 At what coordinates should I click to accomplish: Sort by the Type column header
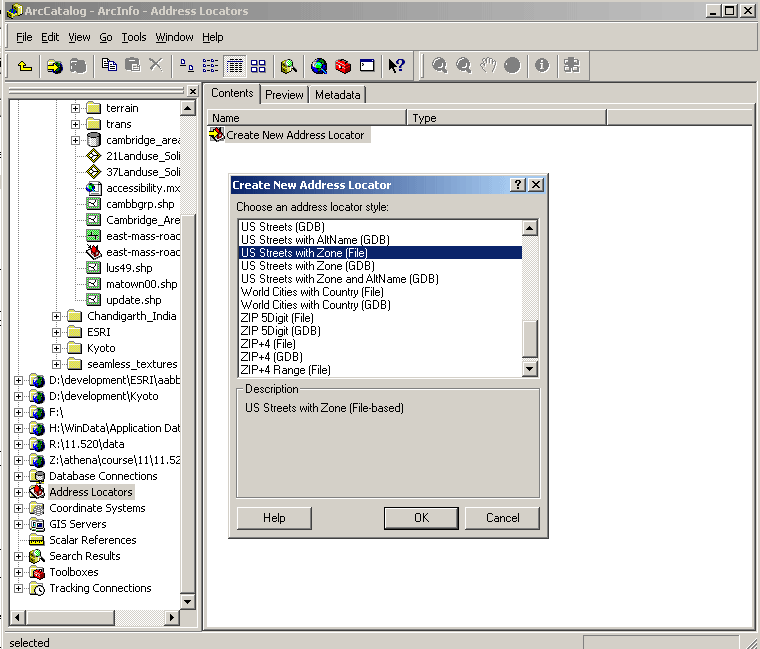coord(507,118)
